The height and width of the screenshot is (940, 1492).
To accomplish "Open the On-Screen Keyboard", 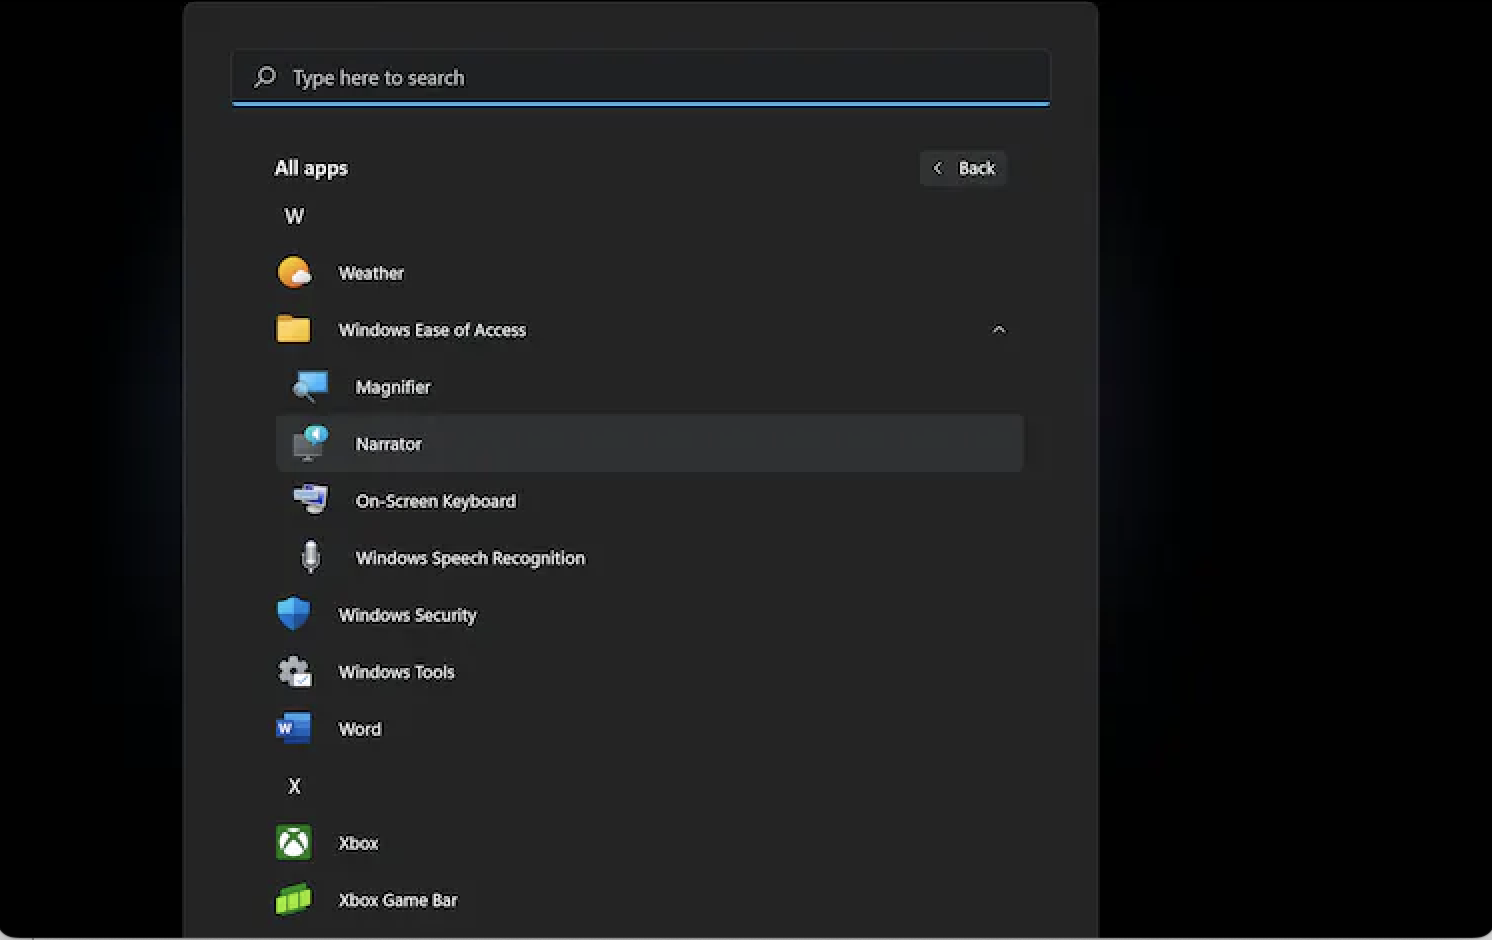I will (x=436, y=501).
